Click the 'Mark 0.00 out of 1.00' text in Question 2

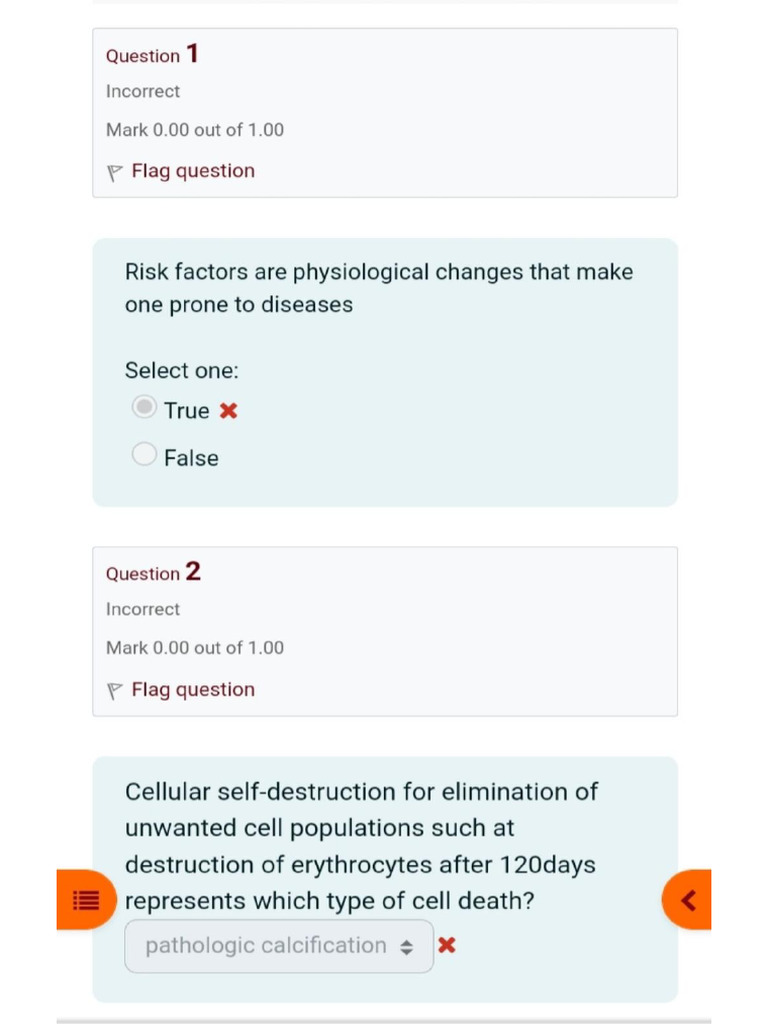[195, 648]
